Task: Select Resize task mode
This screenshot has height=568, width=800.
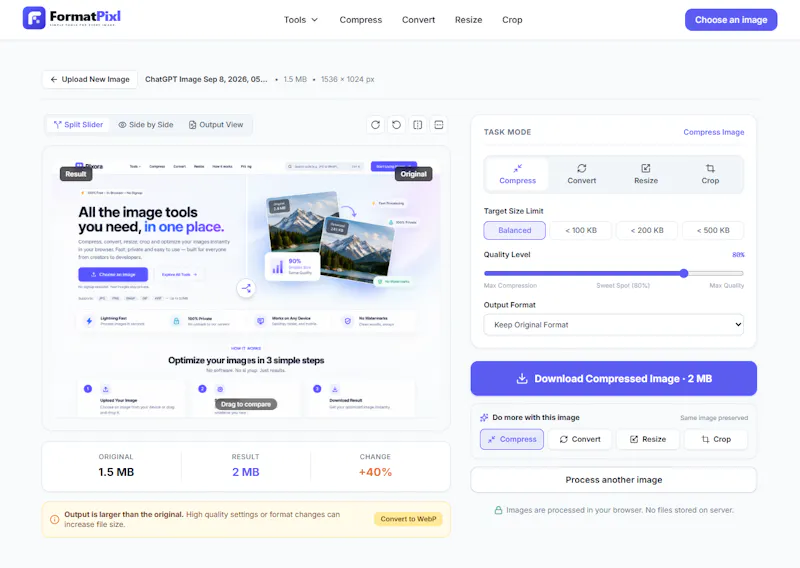Action: pos(646,174)
